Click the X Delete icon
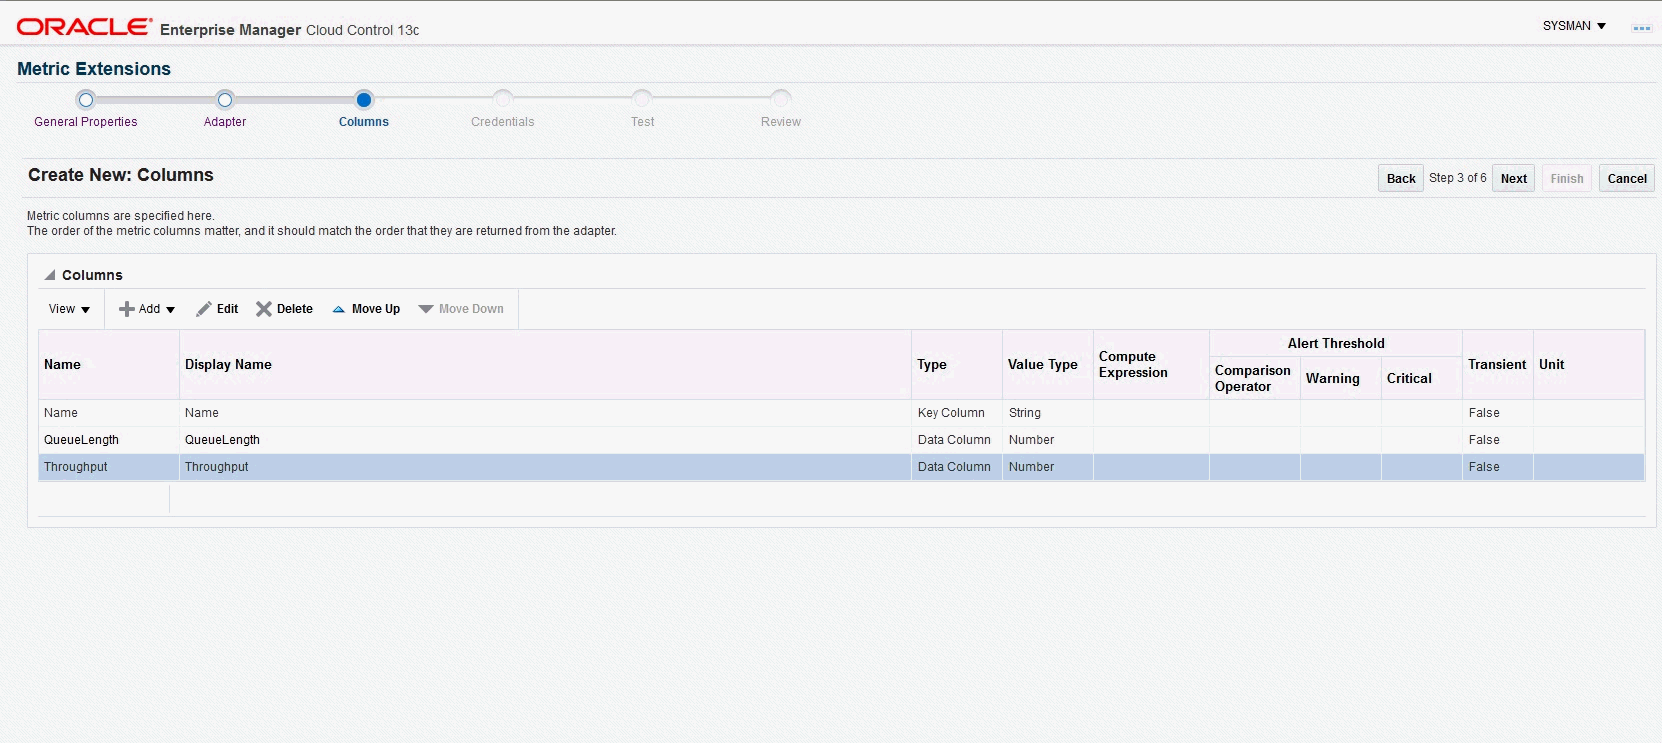 click(x=264, y=309)
